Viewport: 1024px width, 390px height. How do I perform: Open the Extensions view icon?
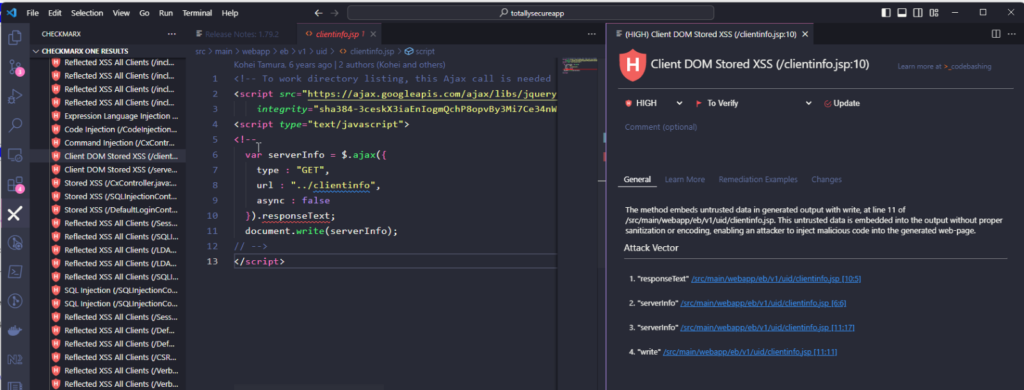(x=14, y=185)
